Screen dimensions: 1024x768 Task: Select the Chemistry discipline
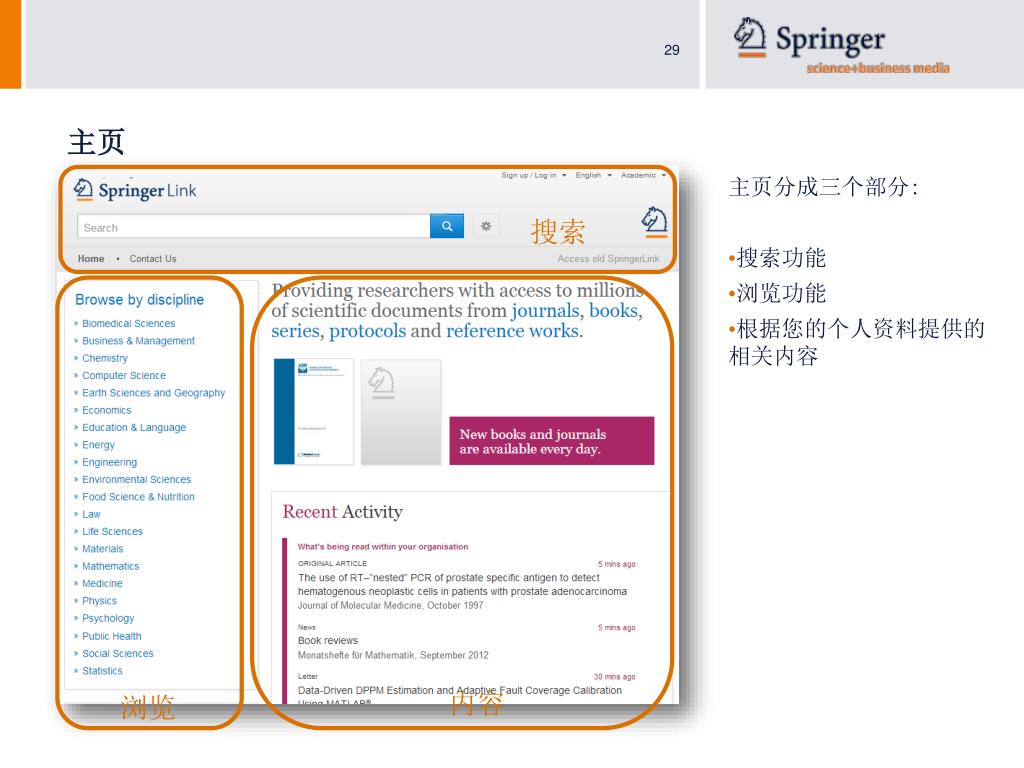click(104, 358)
